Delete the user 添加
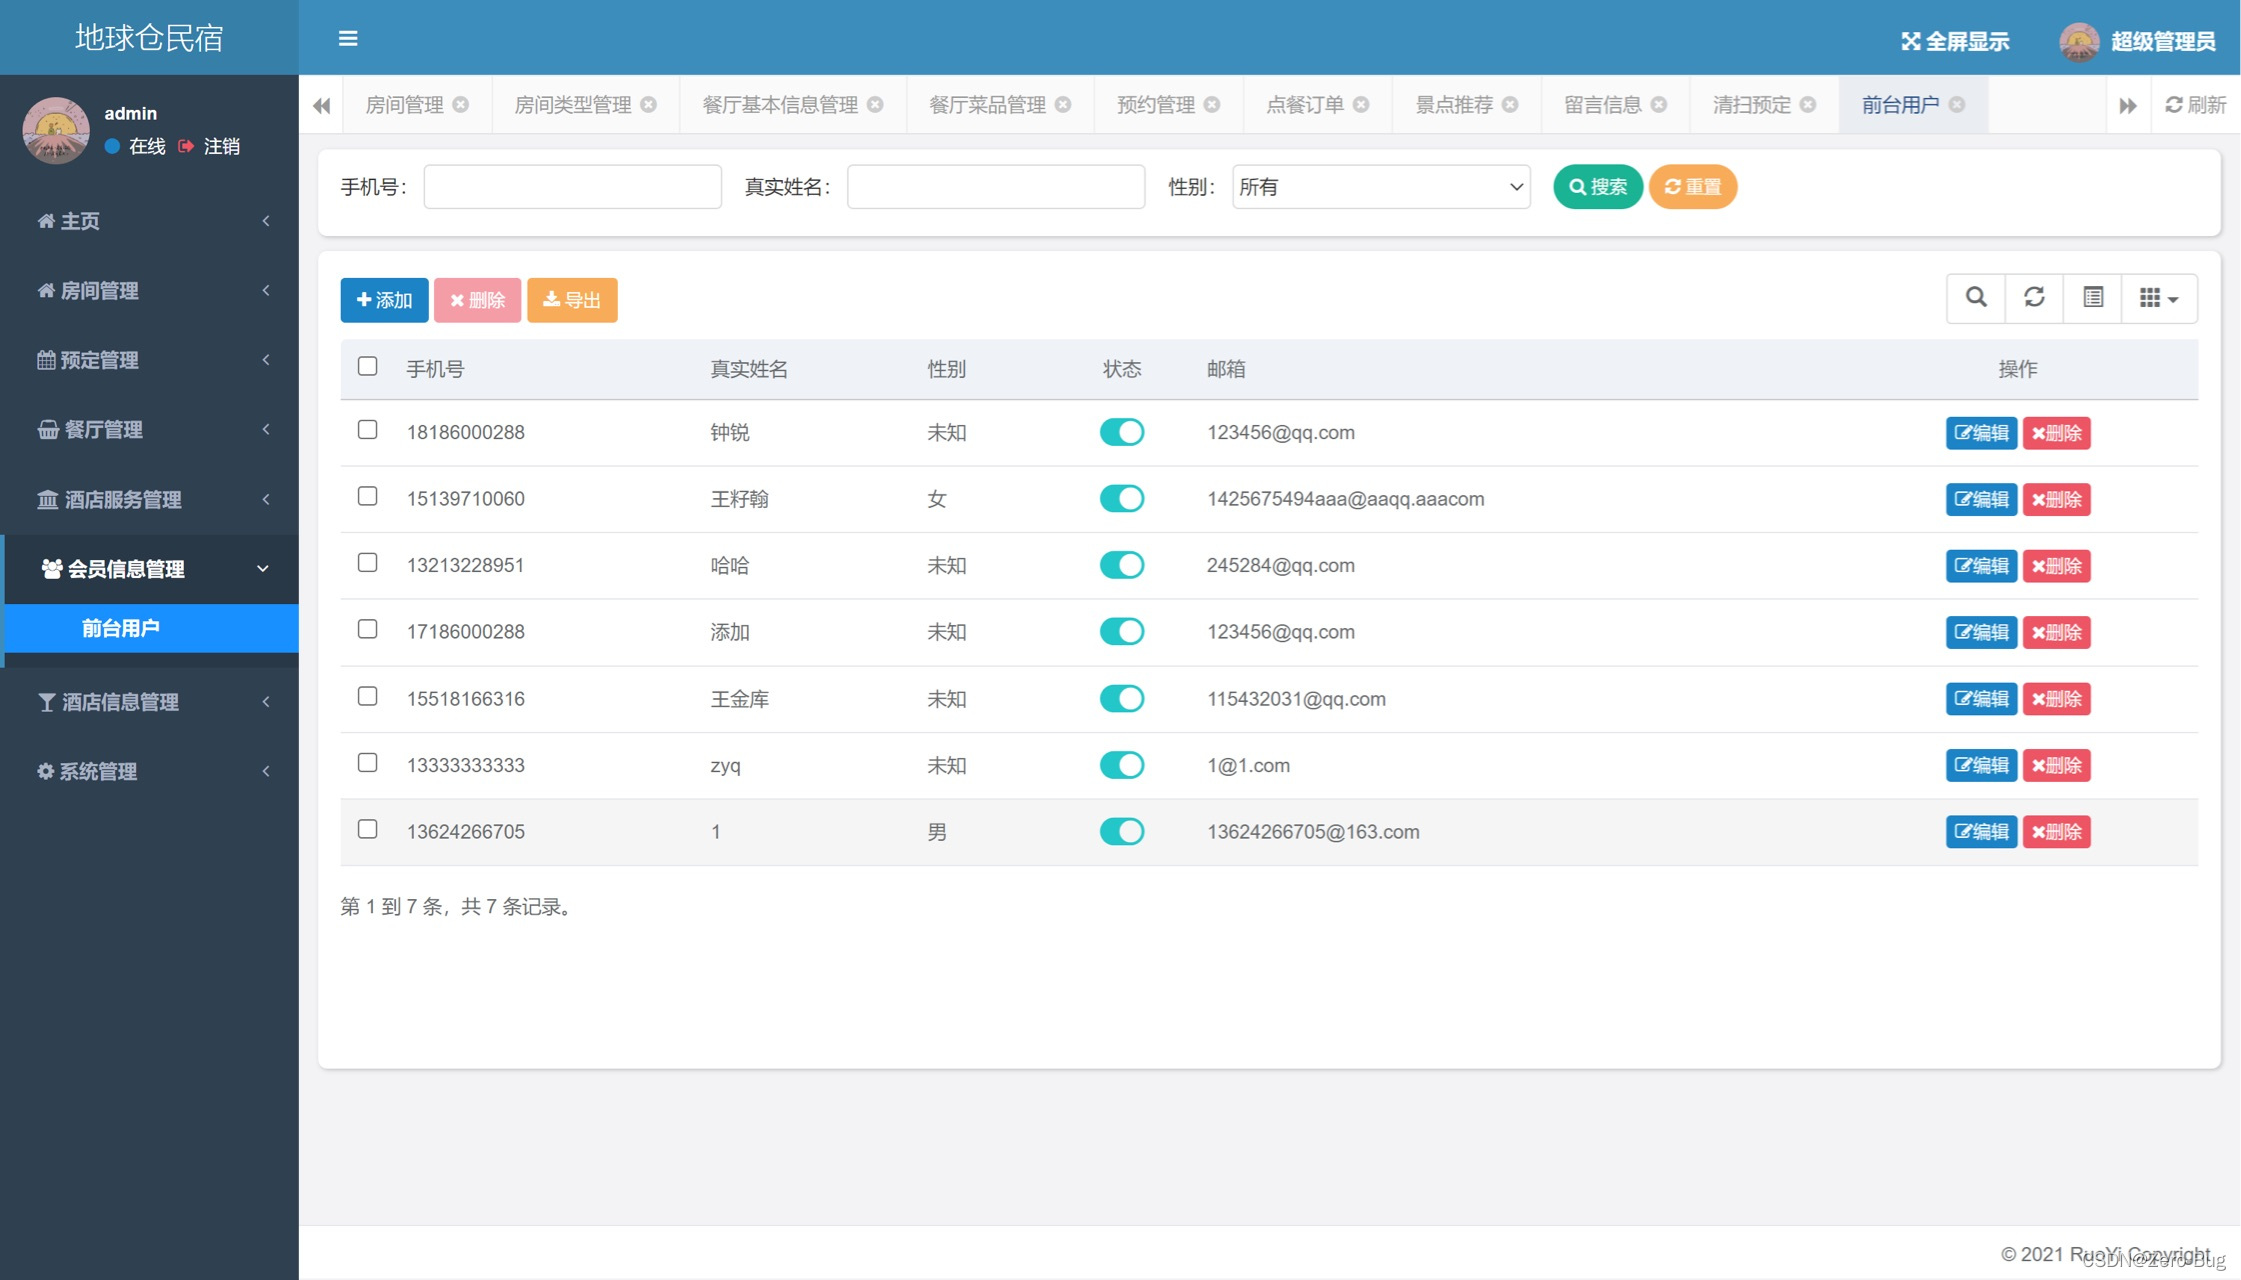Image resolution: width=2241 pixels, height=1280 pixels. point(2056,632)
